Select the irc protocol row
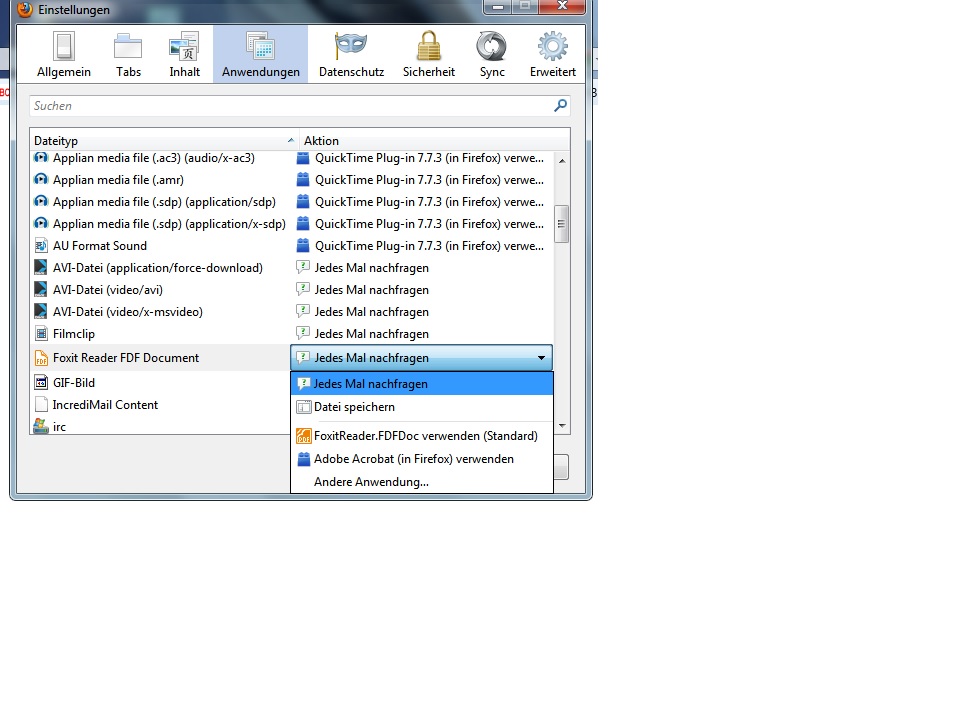Viewport: 960px width, 720px height. pyautogui.click(x=160, y=426)
